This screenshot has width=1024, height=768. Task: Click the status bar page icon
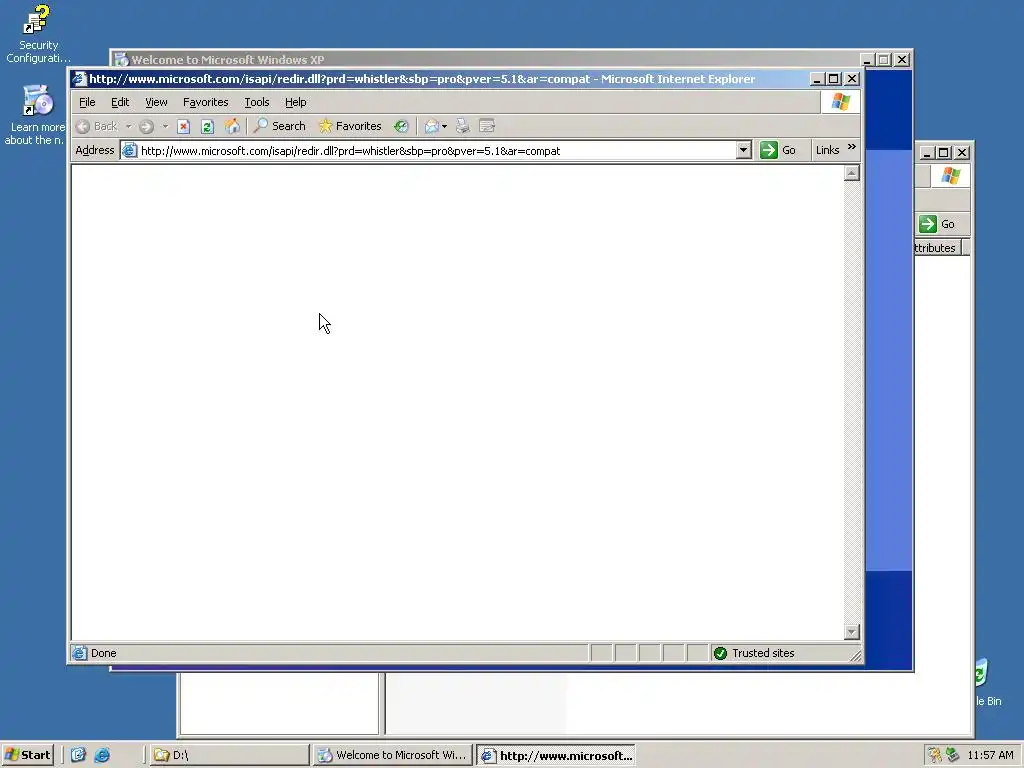click(x=80, y=653)
